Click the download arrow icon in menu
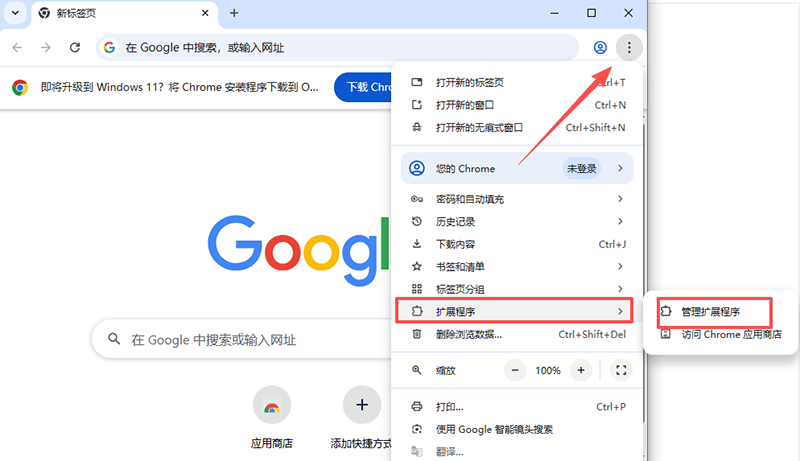 coord(417,244)
